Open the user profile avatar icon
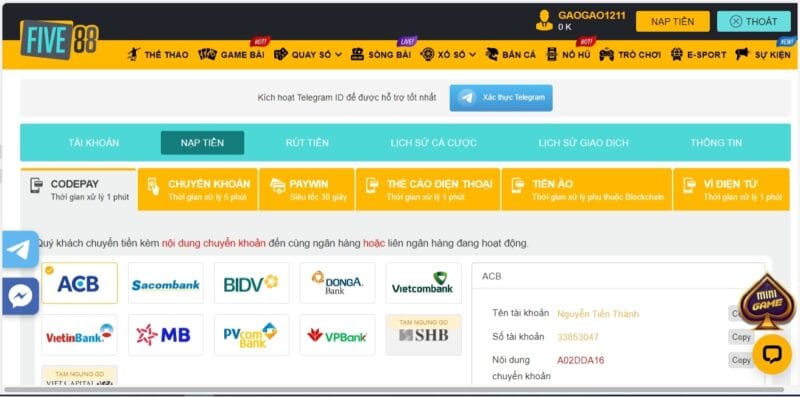This screenshot has height=397, width=800. point(544,20)
